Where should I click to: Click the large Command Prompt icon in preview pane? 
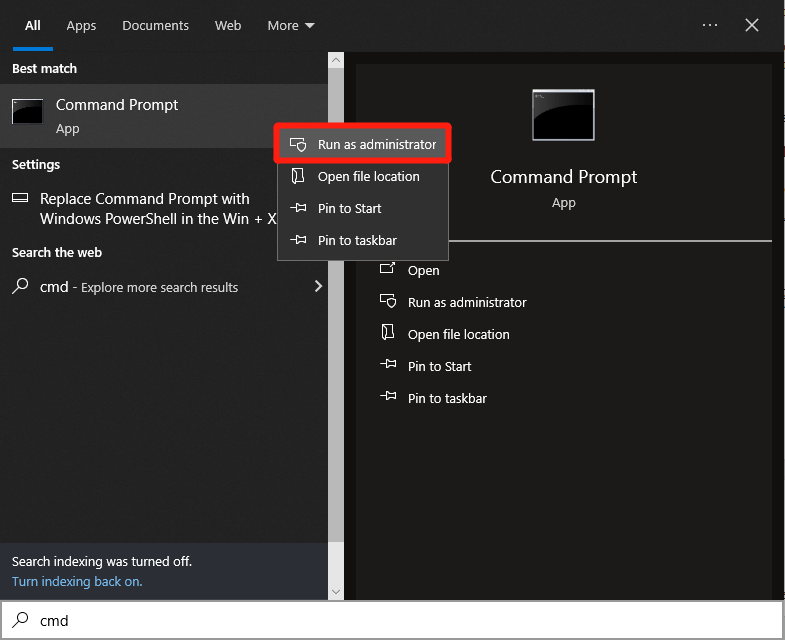point(563,115)
